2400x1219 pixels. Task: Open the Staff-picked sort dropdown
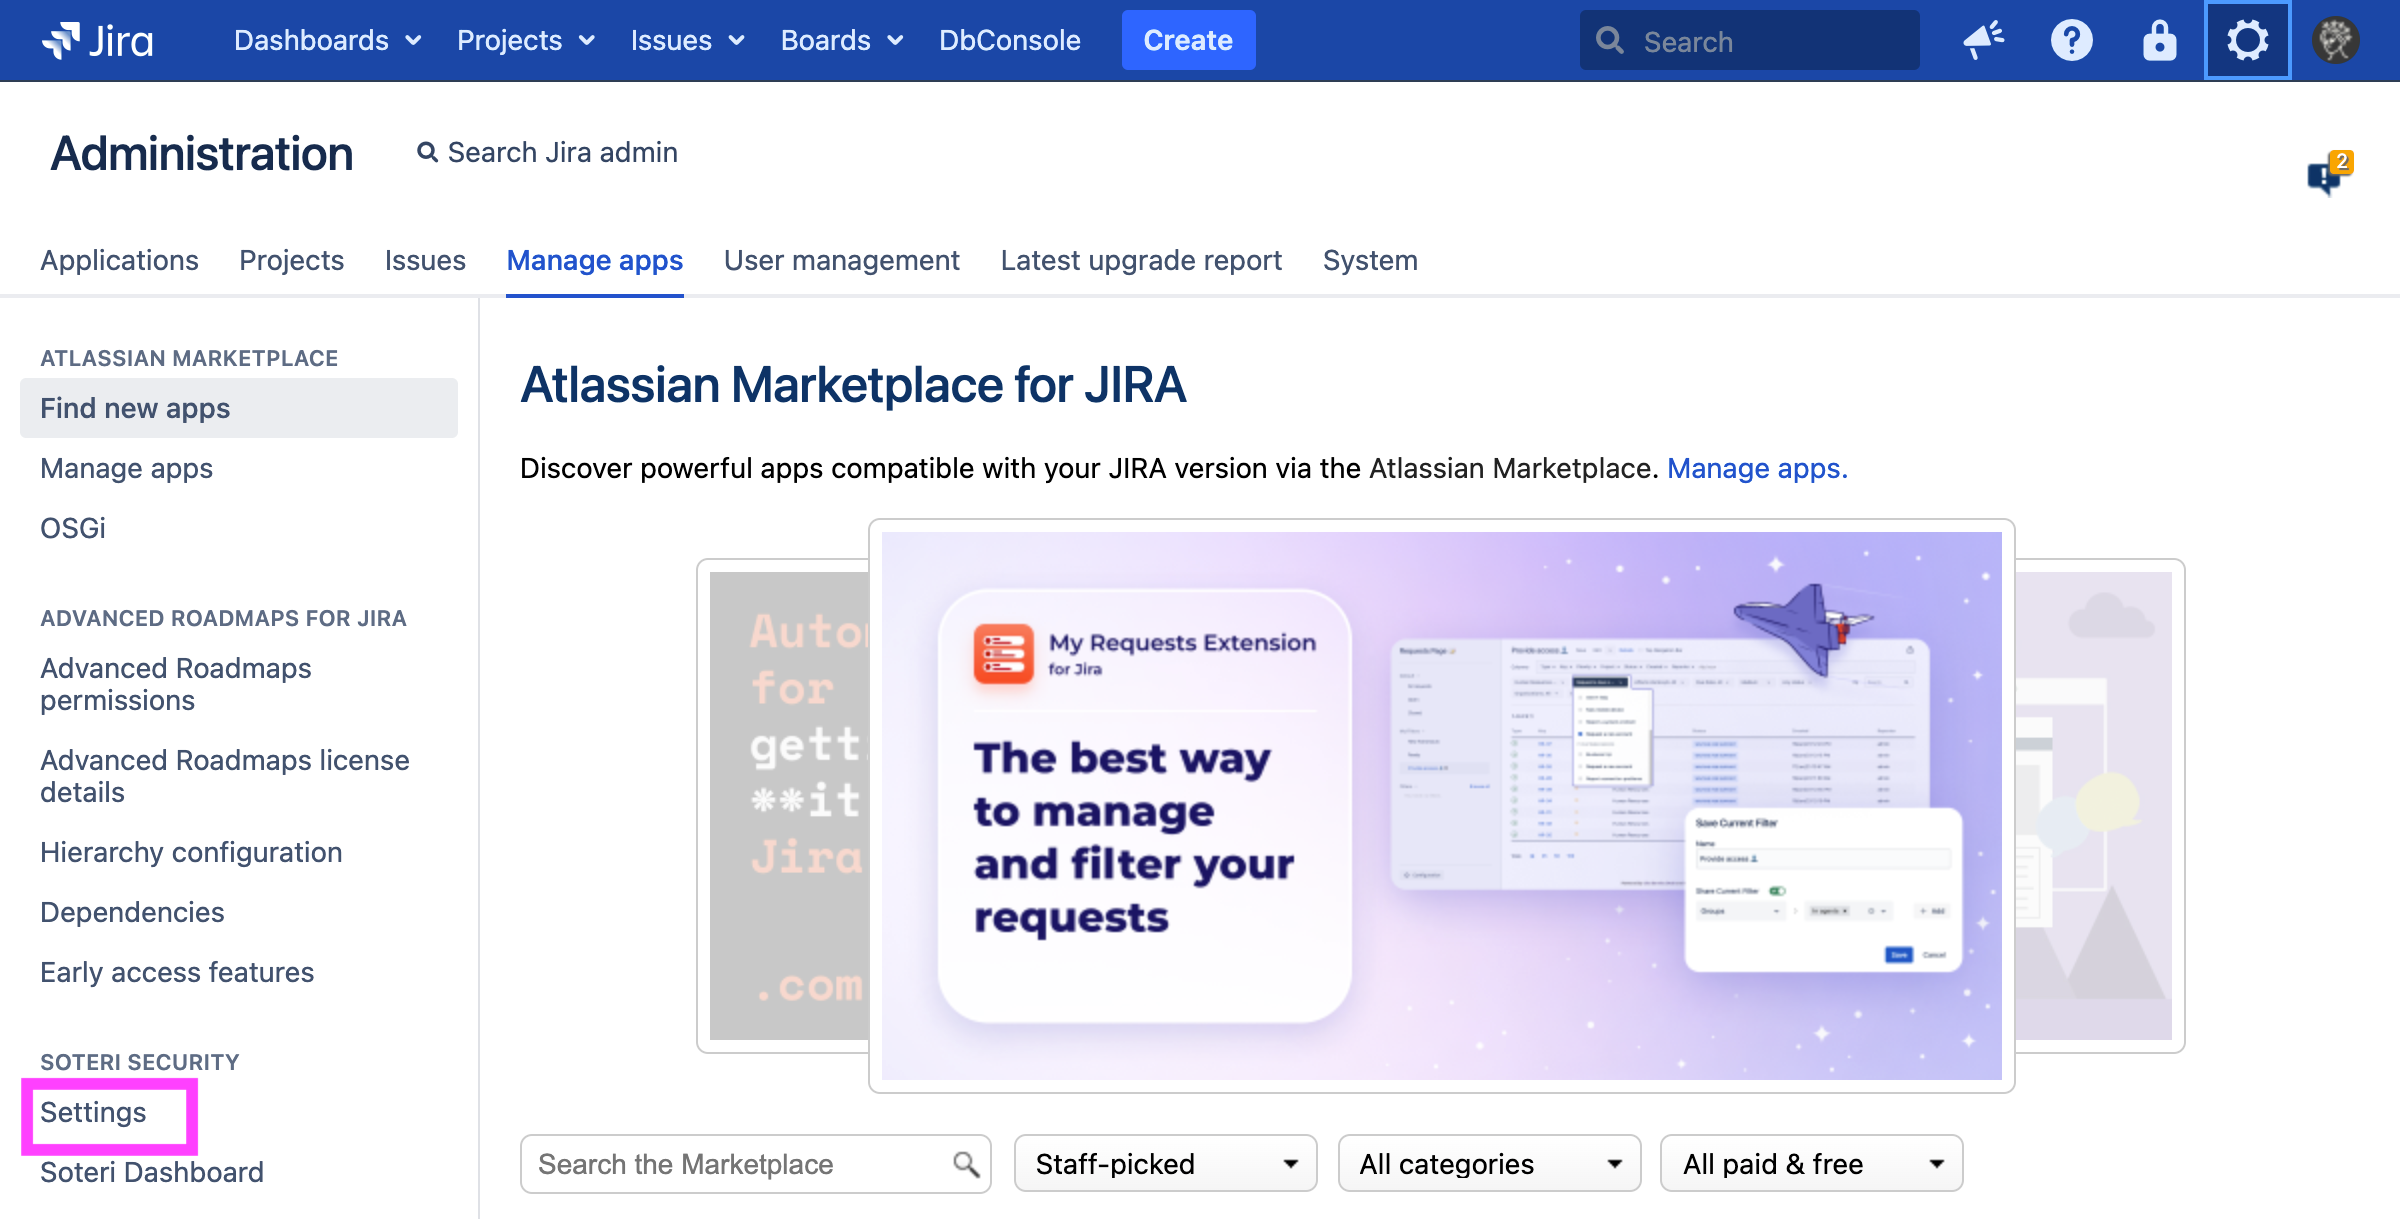pos(1165,1164)
